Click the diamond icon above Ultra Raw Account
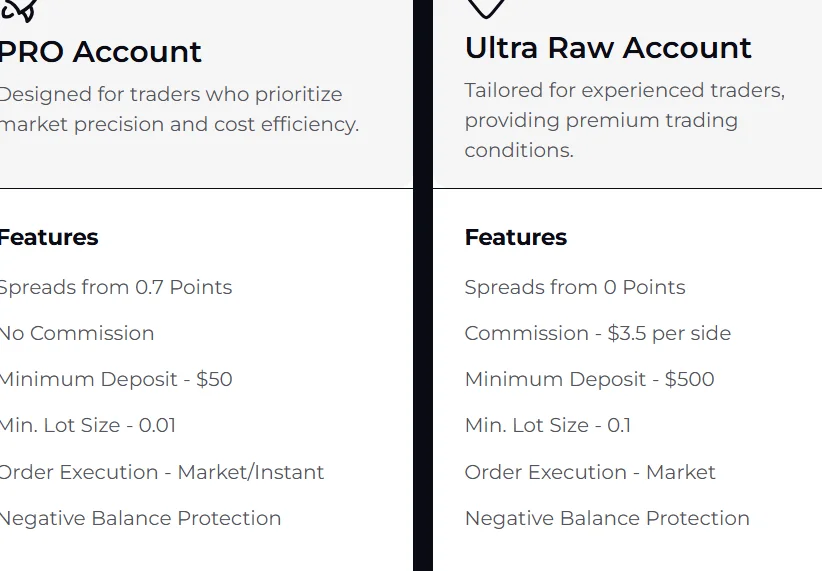Image resolution: width=822 pixels, height=571 pixels. pos(486,8)
